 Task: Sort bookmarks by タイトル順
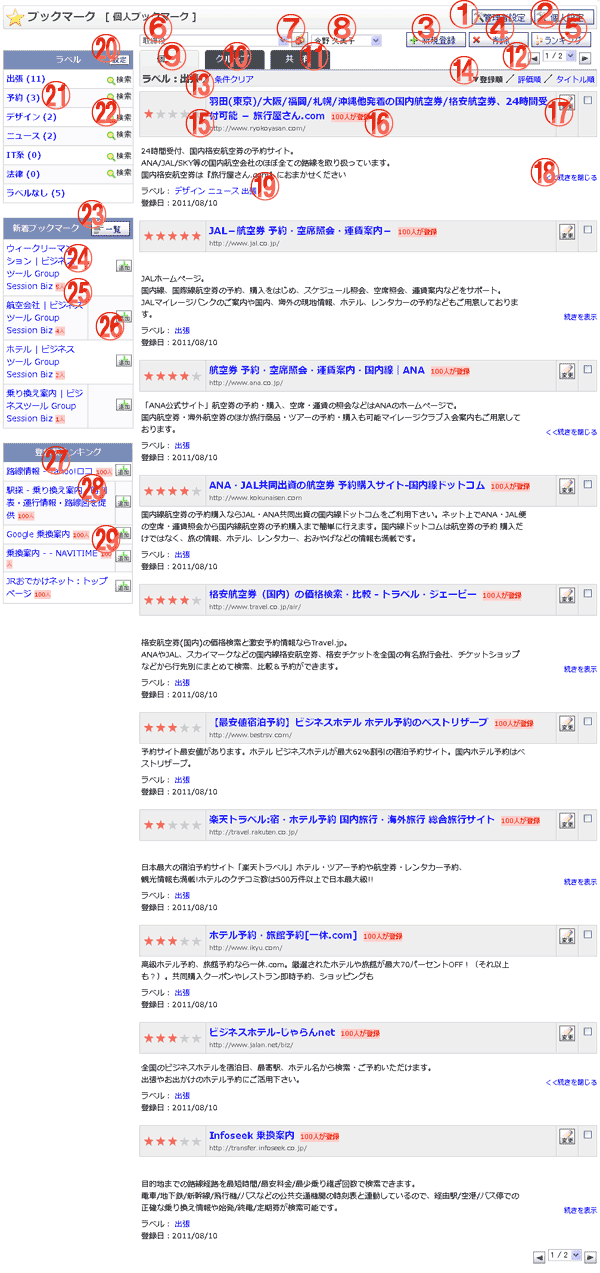[577, 77]
